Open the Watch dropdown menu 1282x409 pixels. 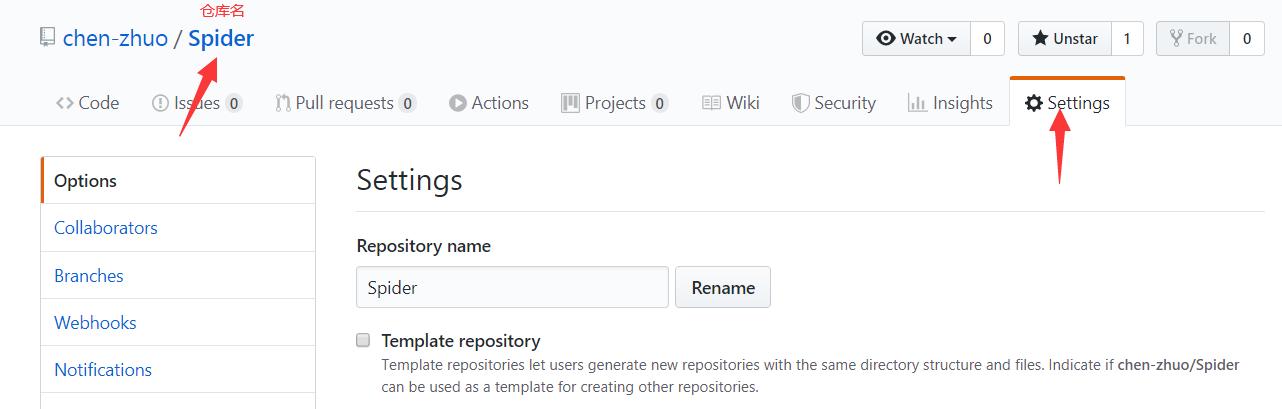tap(916, 39)
